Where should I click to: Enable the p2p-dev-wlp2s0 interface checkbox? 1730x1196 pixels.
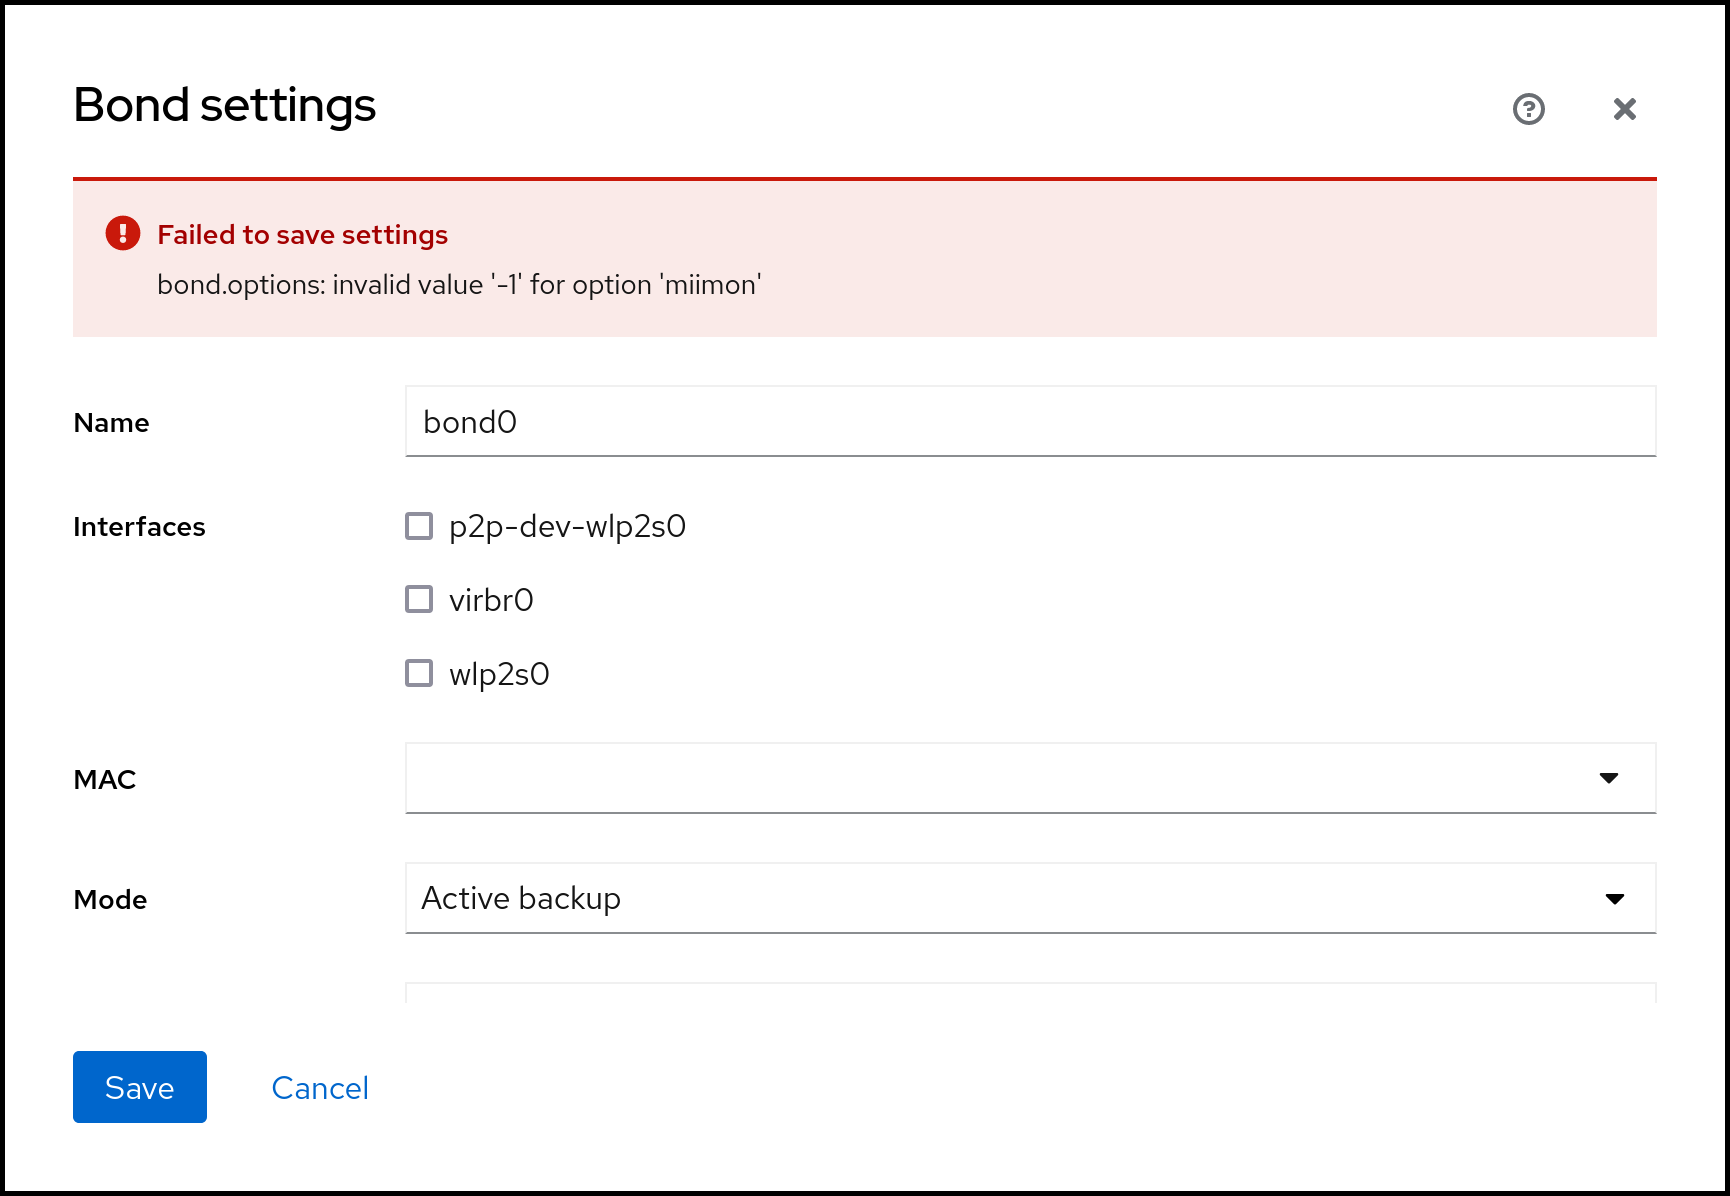tap(419, 526)
